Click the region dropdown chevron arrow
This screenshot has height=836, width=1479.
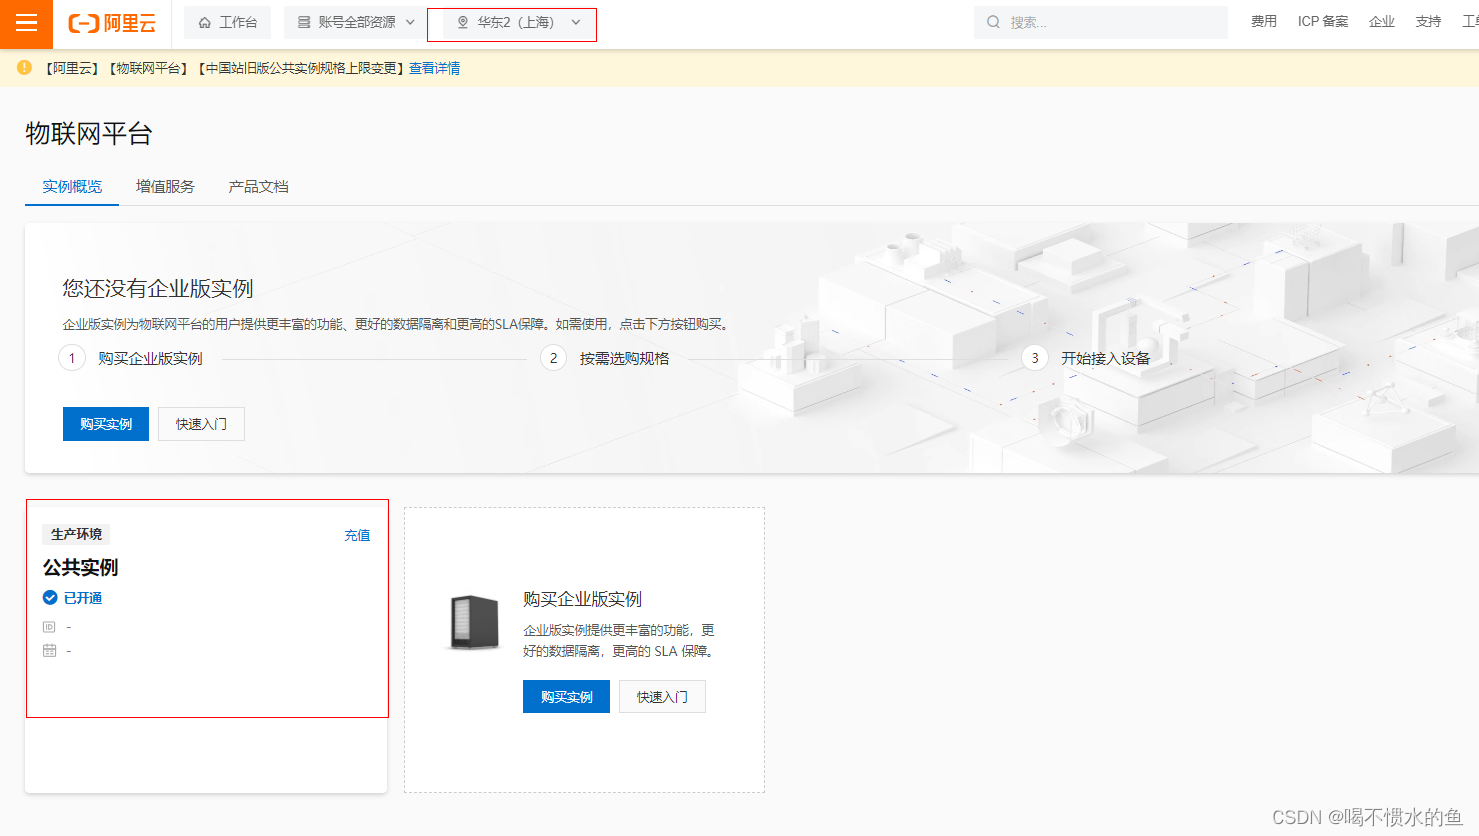576,22
